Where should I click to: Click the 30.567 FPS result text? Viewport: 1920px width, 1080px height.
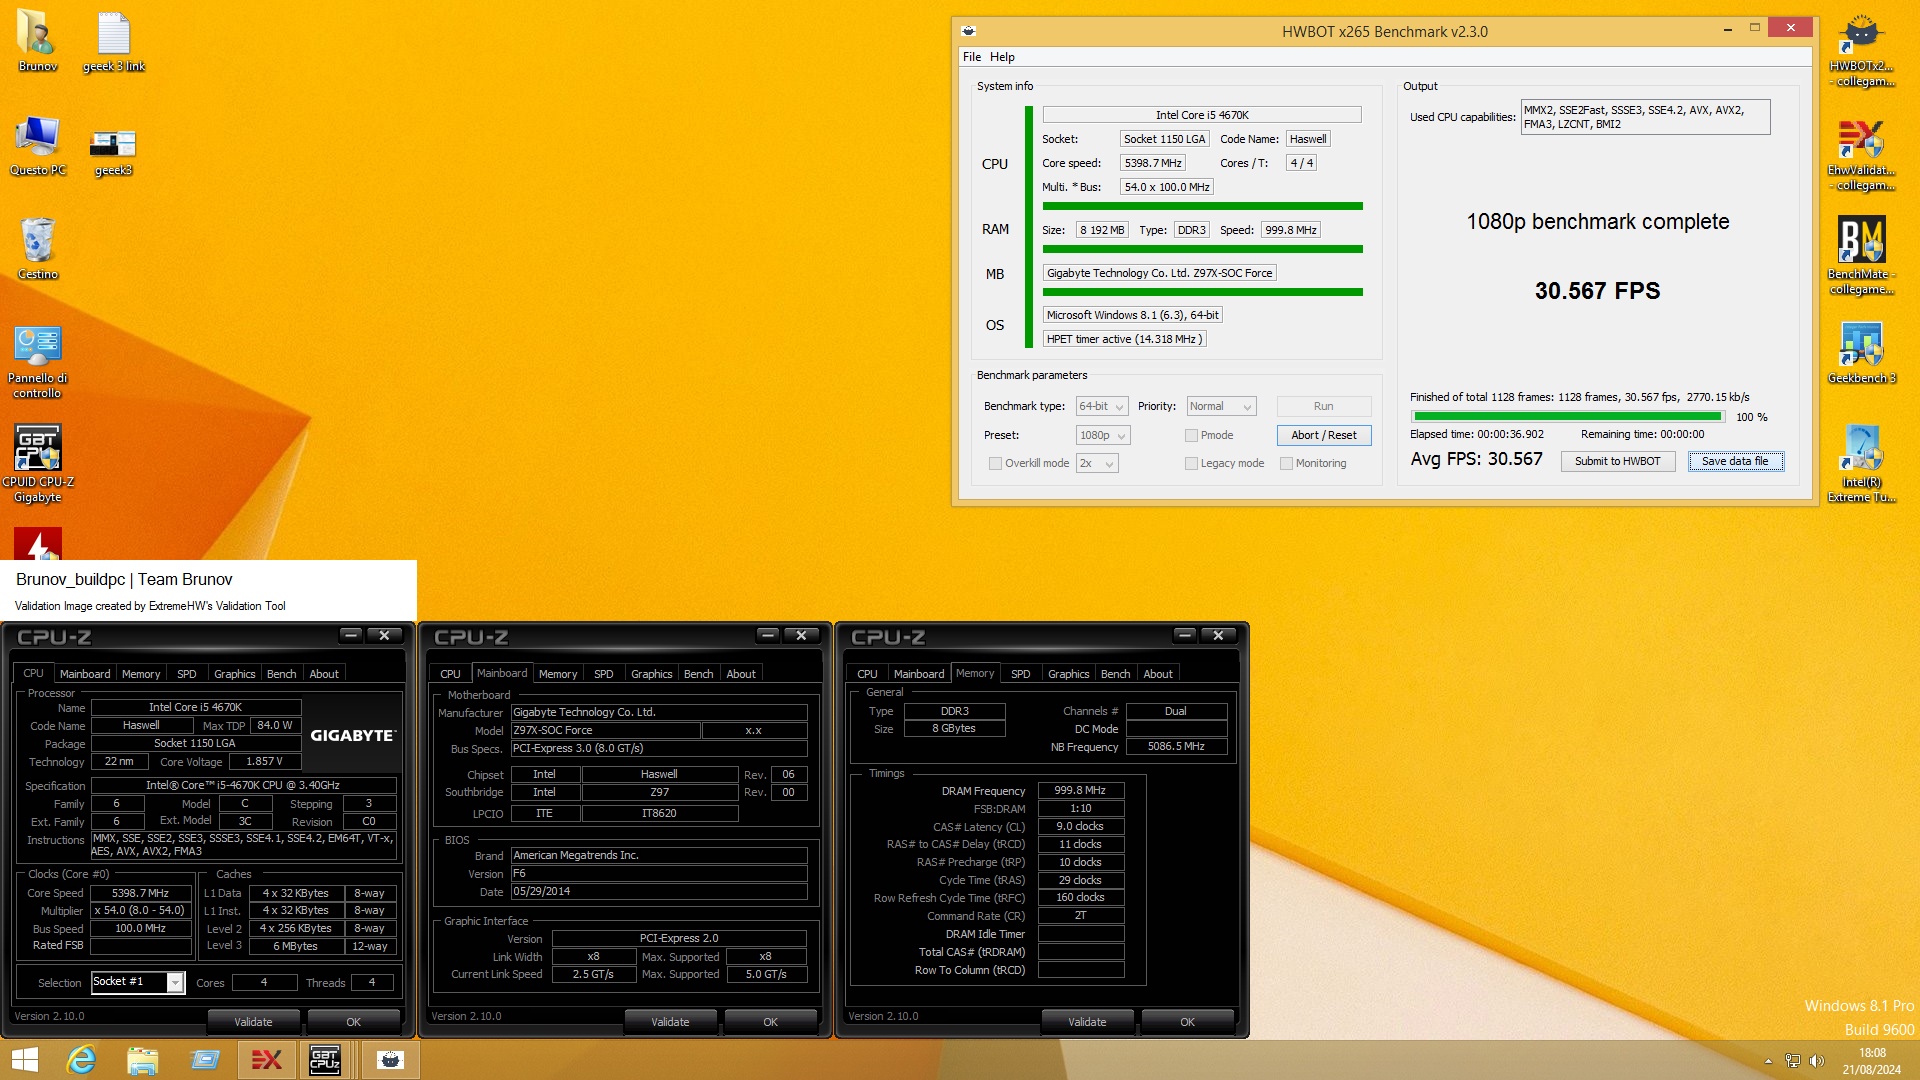tap(1597, 291)
